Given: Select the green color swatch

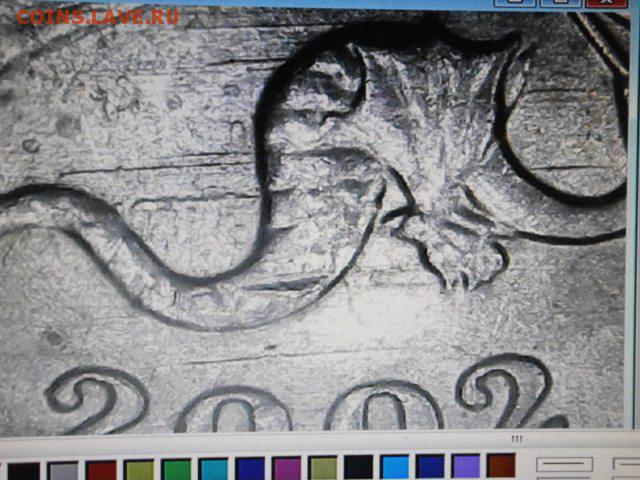Looking at the screenshot, I should [x=176, y=469].
